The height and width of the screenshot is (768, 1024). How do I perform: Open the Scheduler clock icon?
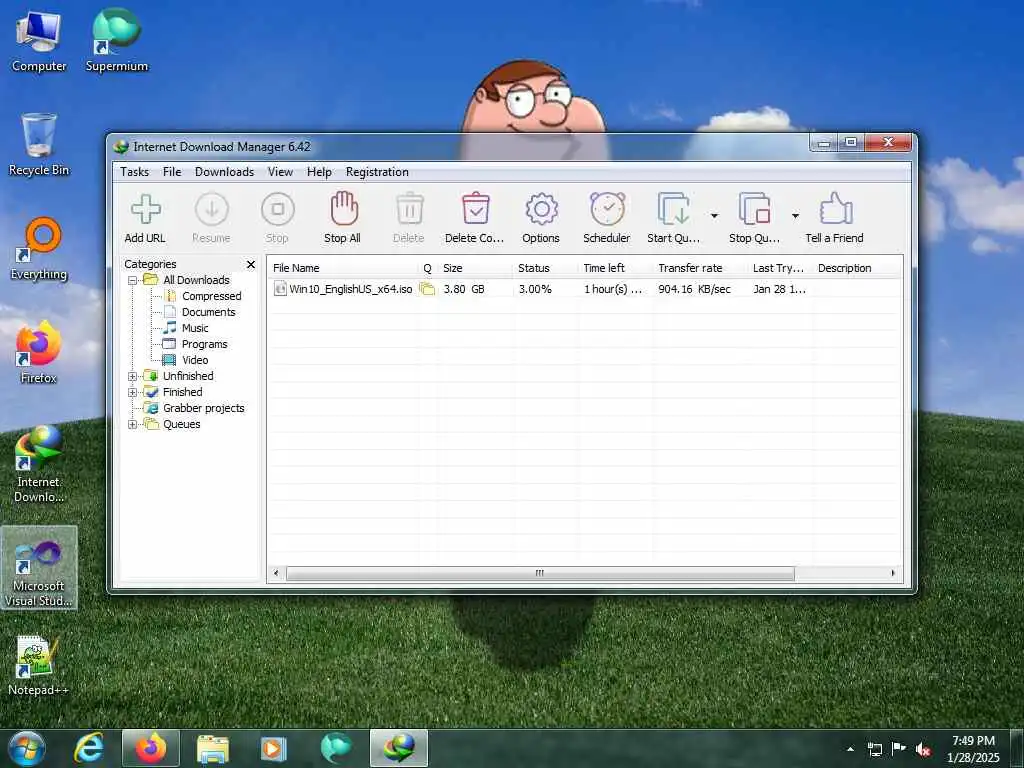(607, 209)
